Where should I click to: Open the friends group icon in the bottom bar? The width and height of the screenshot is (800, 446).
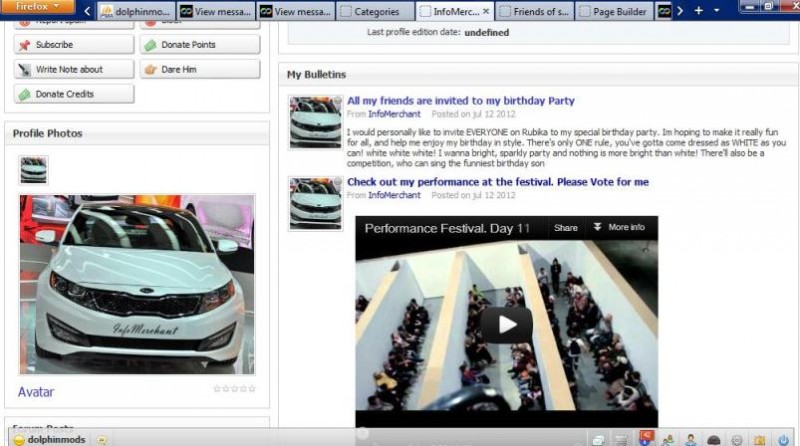668,440
